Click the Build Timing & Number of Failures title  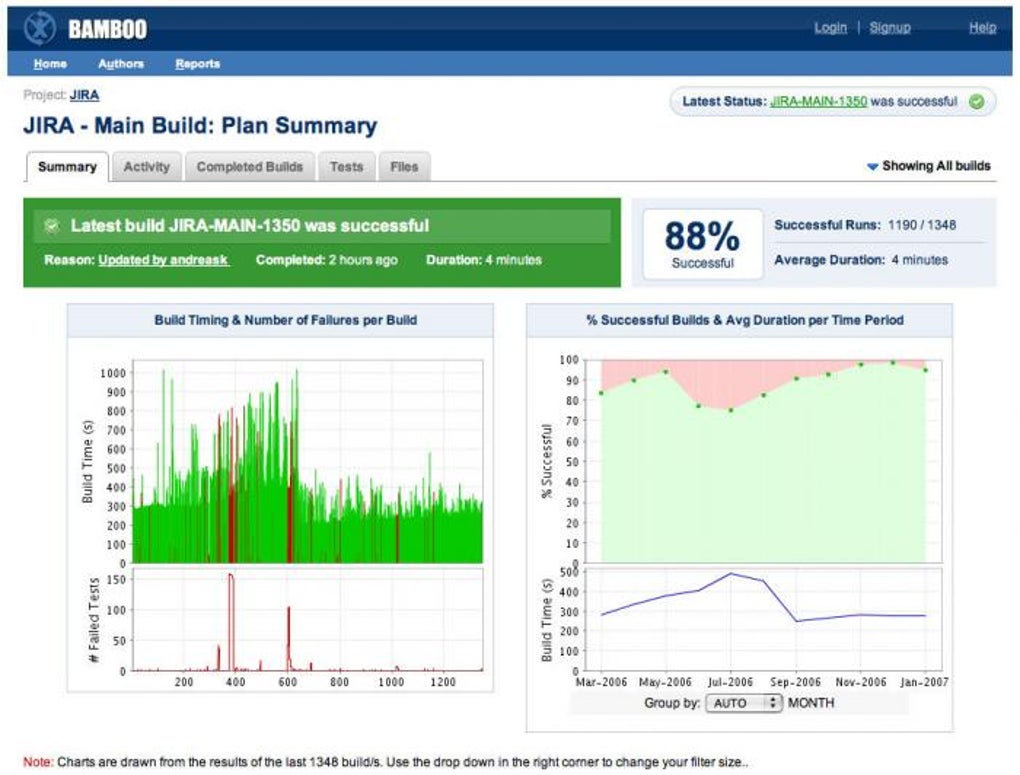(x=286, y=320)
